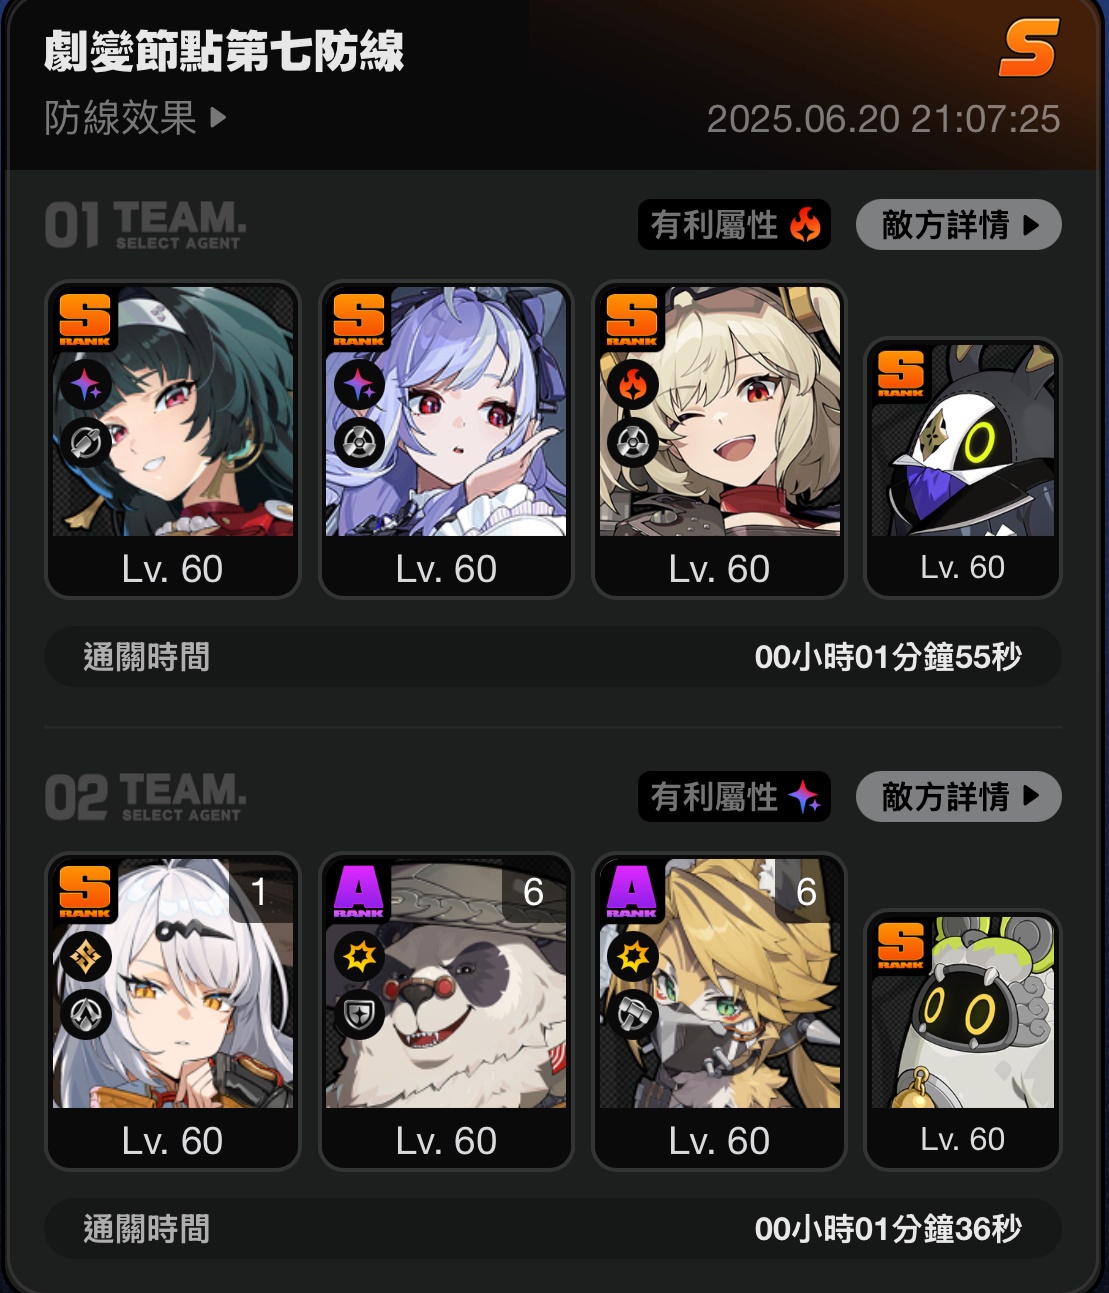Select the sheep Bangboo in Team 02
Image resolution: width=1109 pixels, height=1293 pixels.
click(962, 1040)
